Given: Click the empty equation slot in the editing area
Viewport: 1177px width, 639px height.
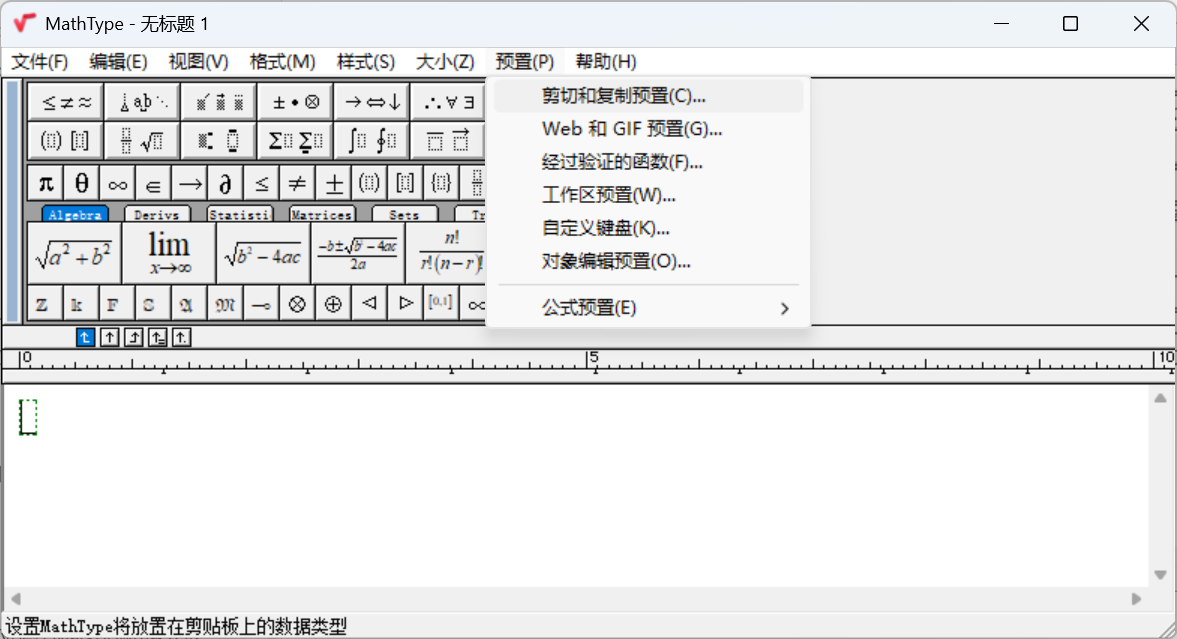Looking at the screenshot, I should click(x=28, y=417).
